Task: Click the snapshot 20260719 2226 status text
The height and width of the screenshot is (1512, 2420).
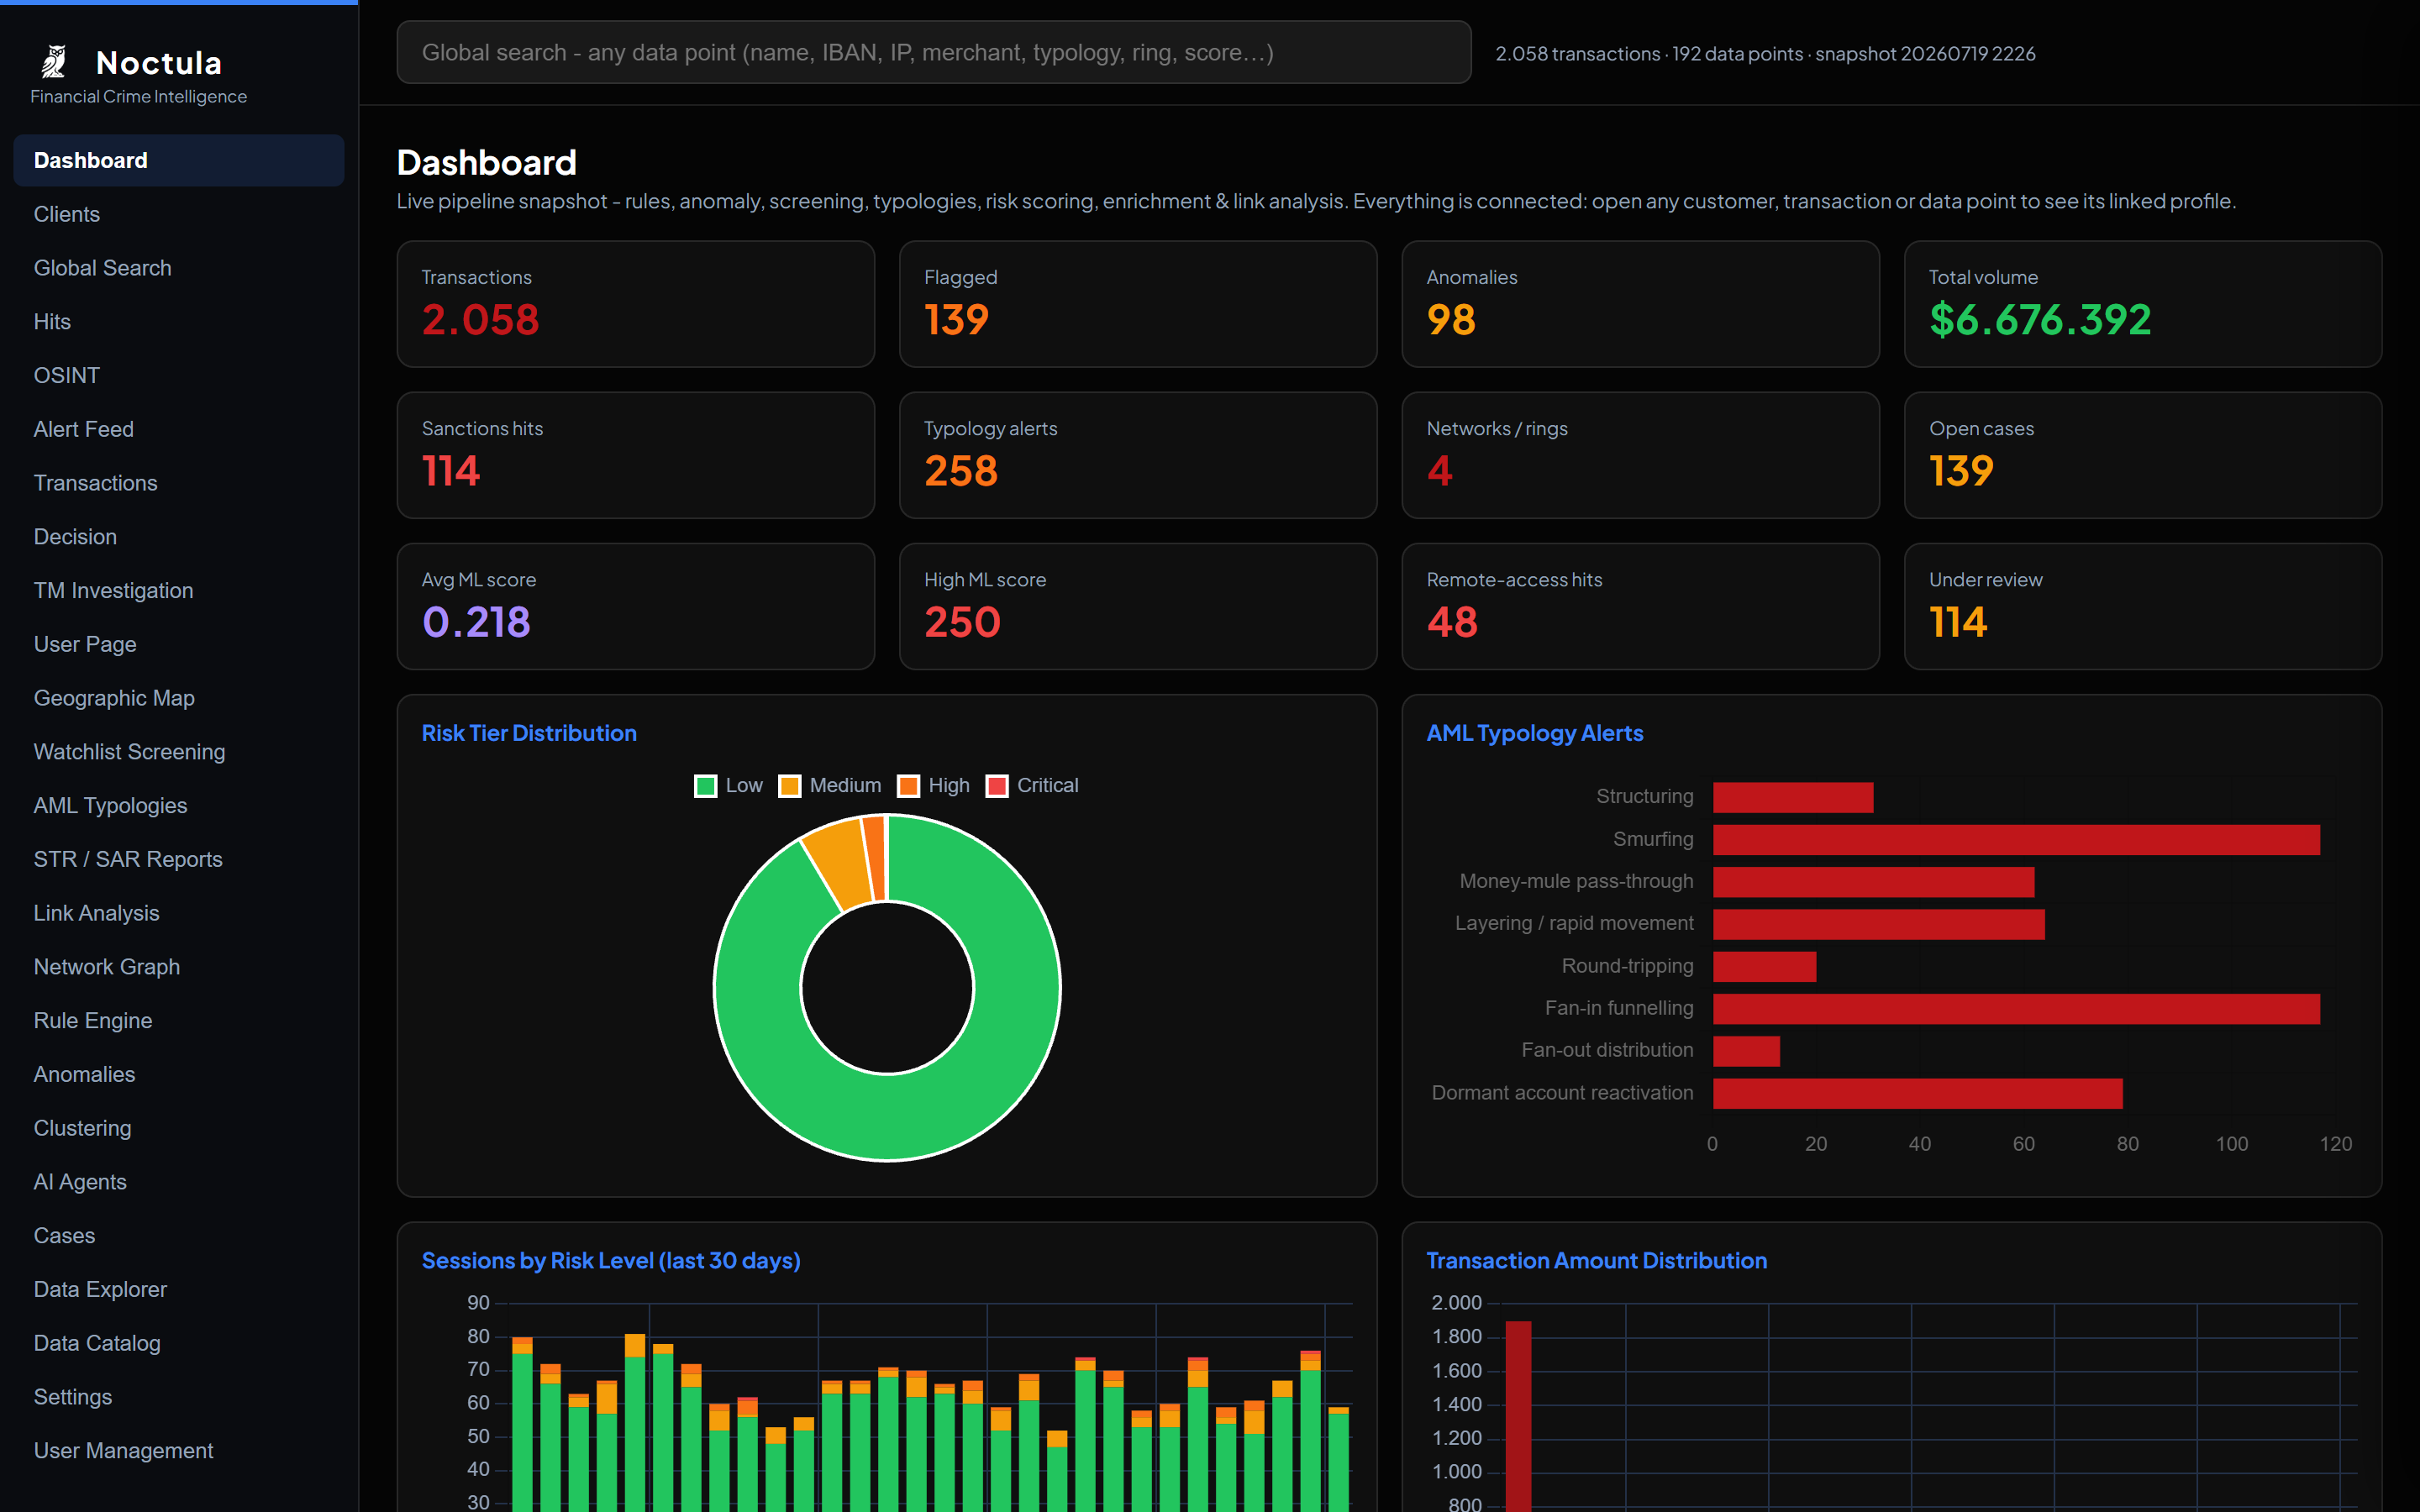Action: click(1925, 54)
